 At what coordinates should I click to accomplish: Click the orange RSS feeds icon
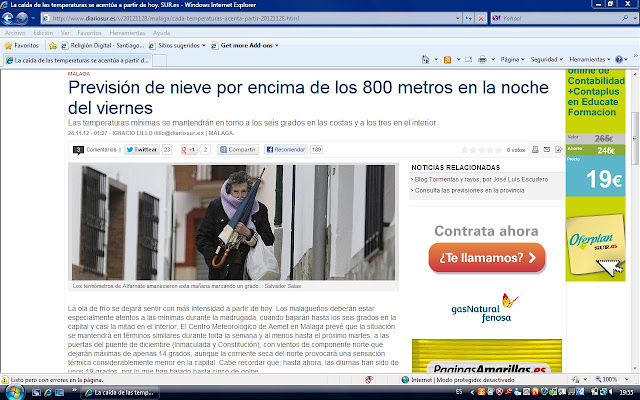(447, 60)
